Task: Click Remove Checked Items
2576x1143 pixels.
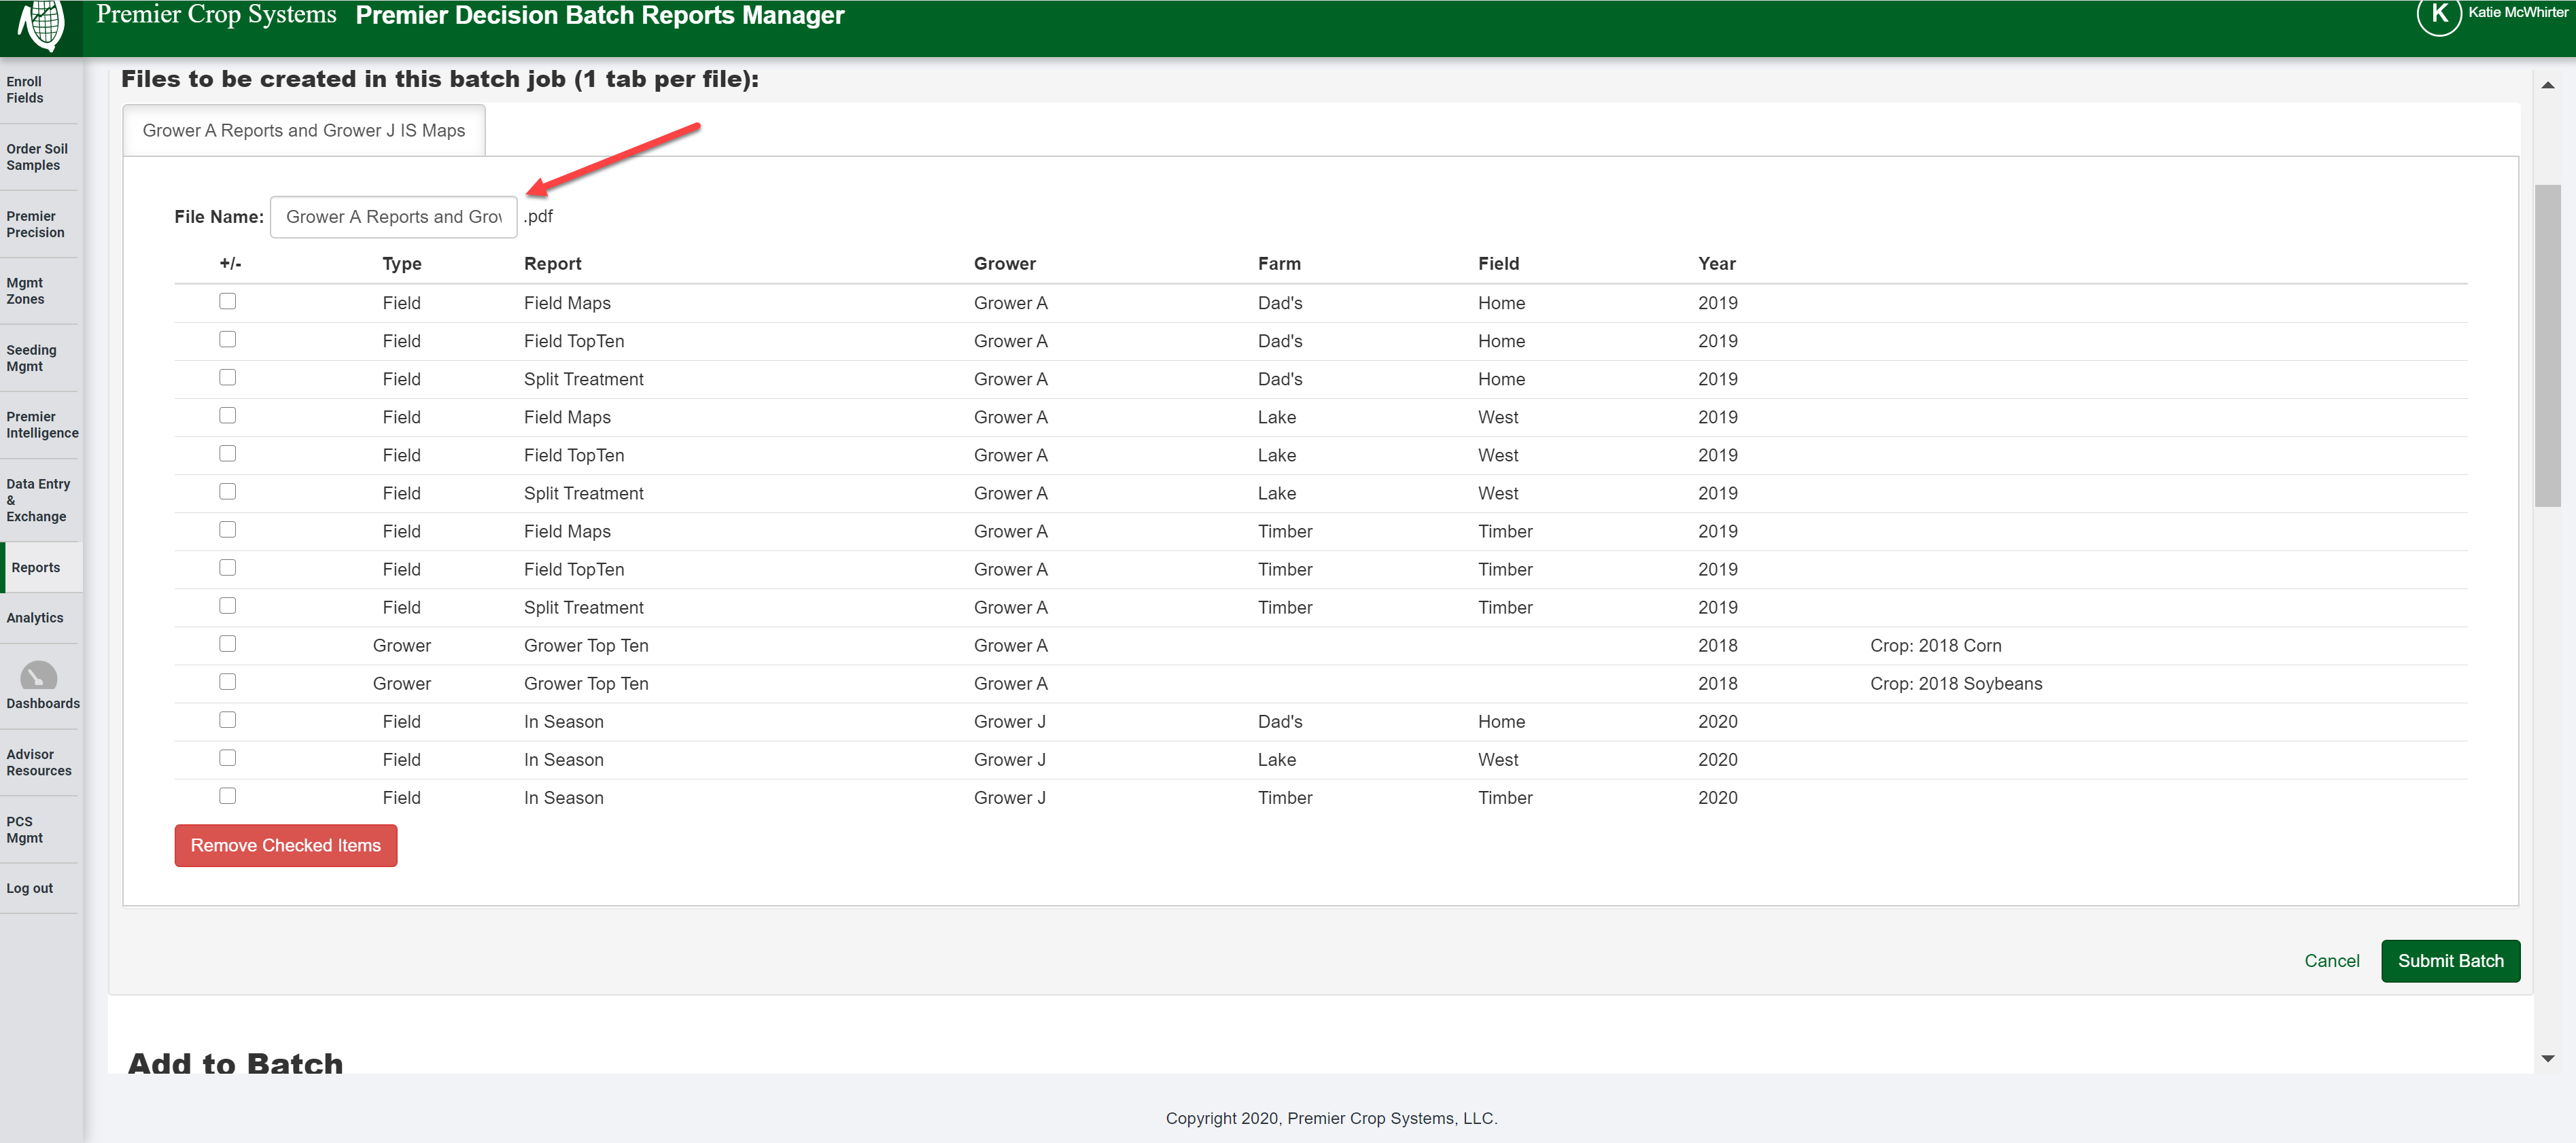Action: (285, 845)
